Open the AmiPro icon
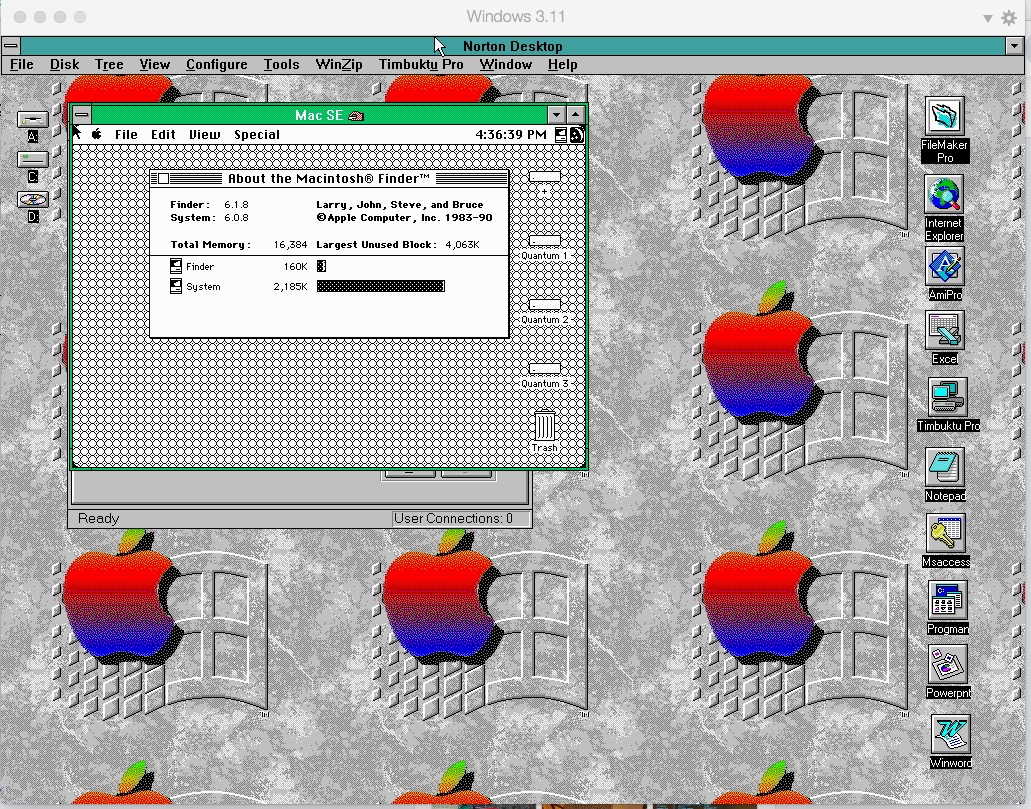This screenshot has height=809, width=1031. 945,266
